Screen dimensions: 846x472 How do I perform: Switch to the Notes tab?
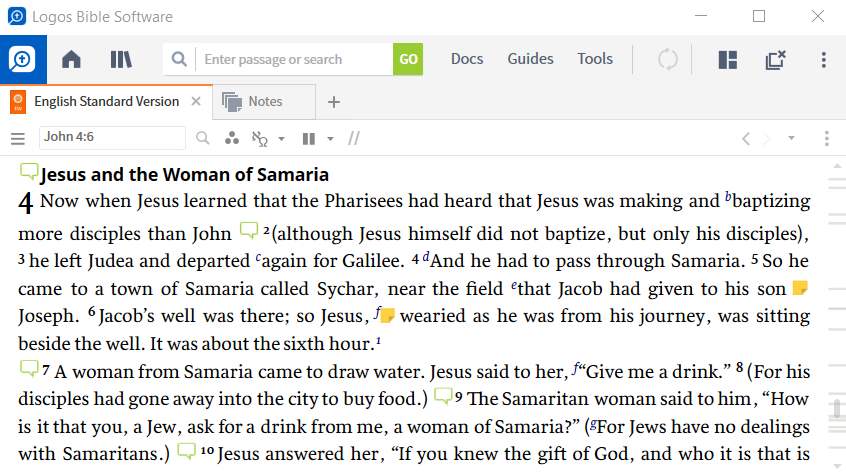(x=264, y=101)
